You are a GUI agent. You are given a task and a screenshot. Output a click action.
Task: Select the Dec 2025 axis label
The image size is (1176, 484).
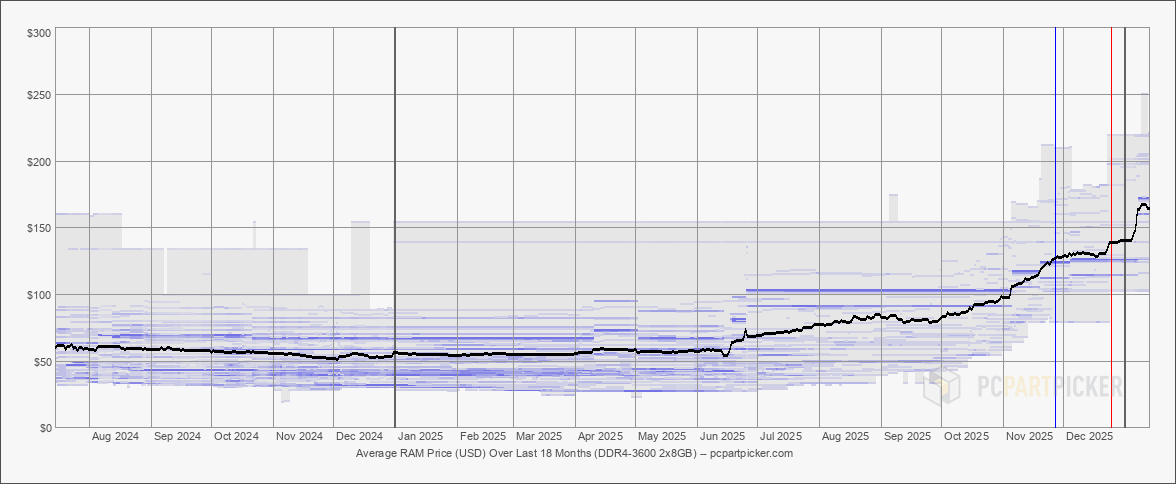point(1089,436)
